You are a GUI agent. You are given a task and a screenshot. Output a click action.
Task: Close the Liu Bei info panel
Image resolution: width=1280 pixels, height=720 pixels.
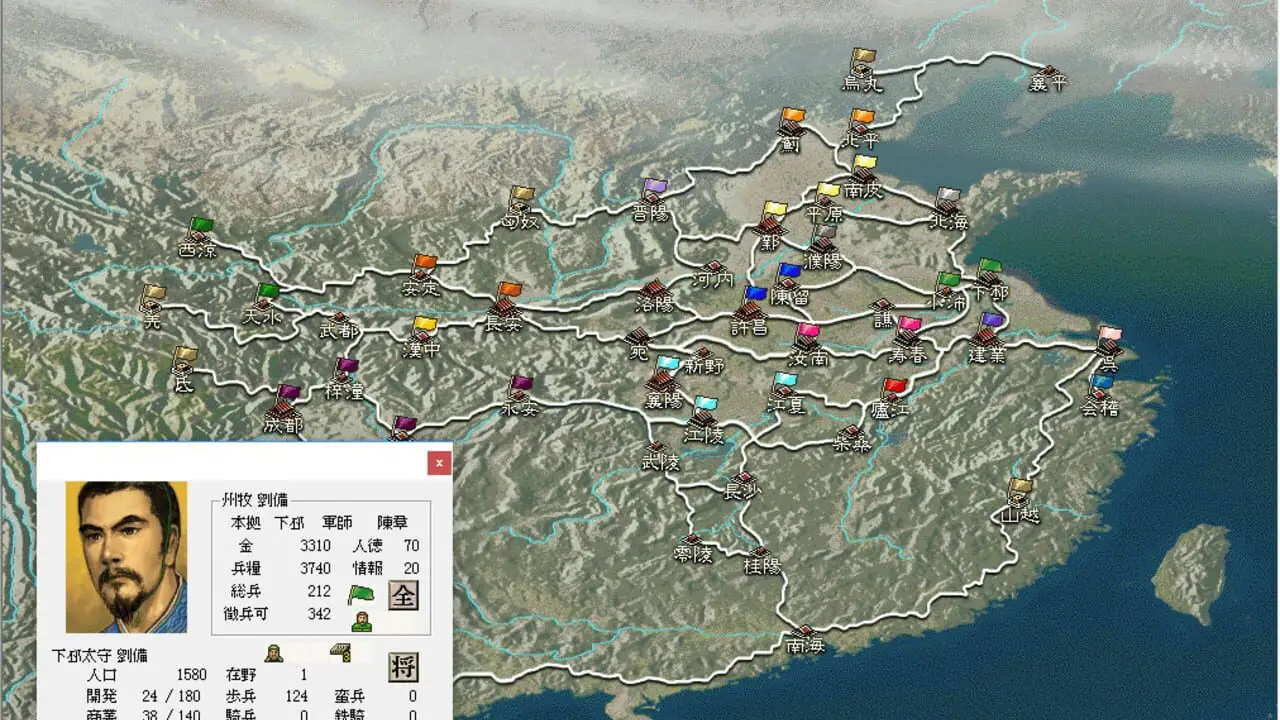(438, 463)
